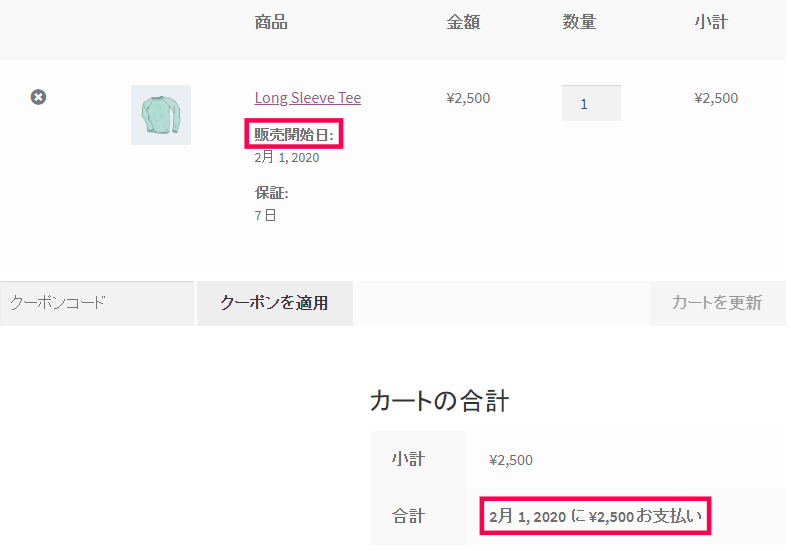Click the 小計 column header
Screen dimensions: 791x551
(711, 22)
